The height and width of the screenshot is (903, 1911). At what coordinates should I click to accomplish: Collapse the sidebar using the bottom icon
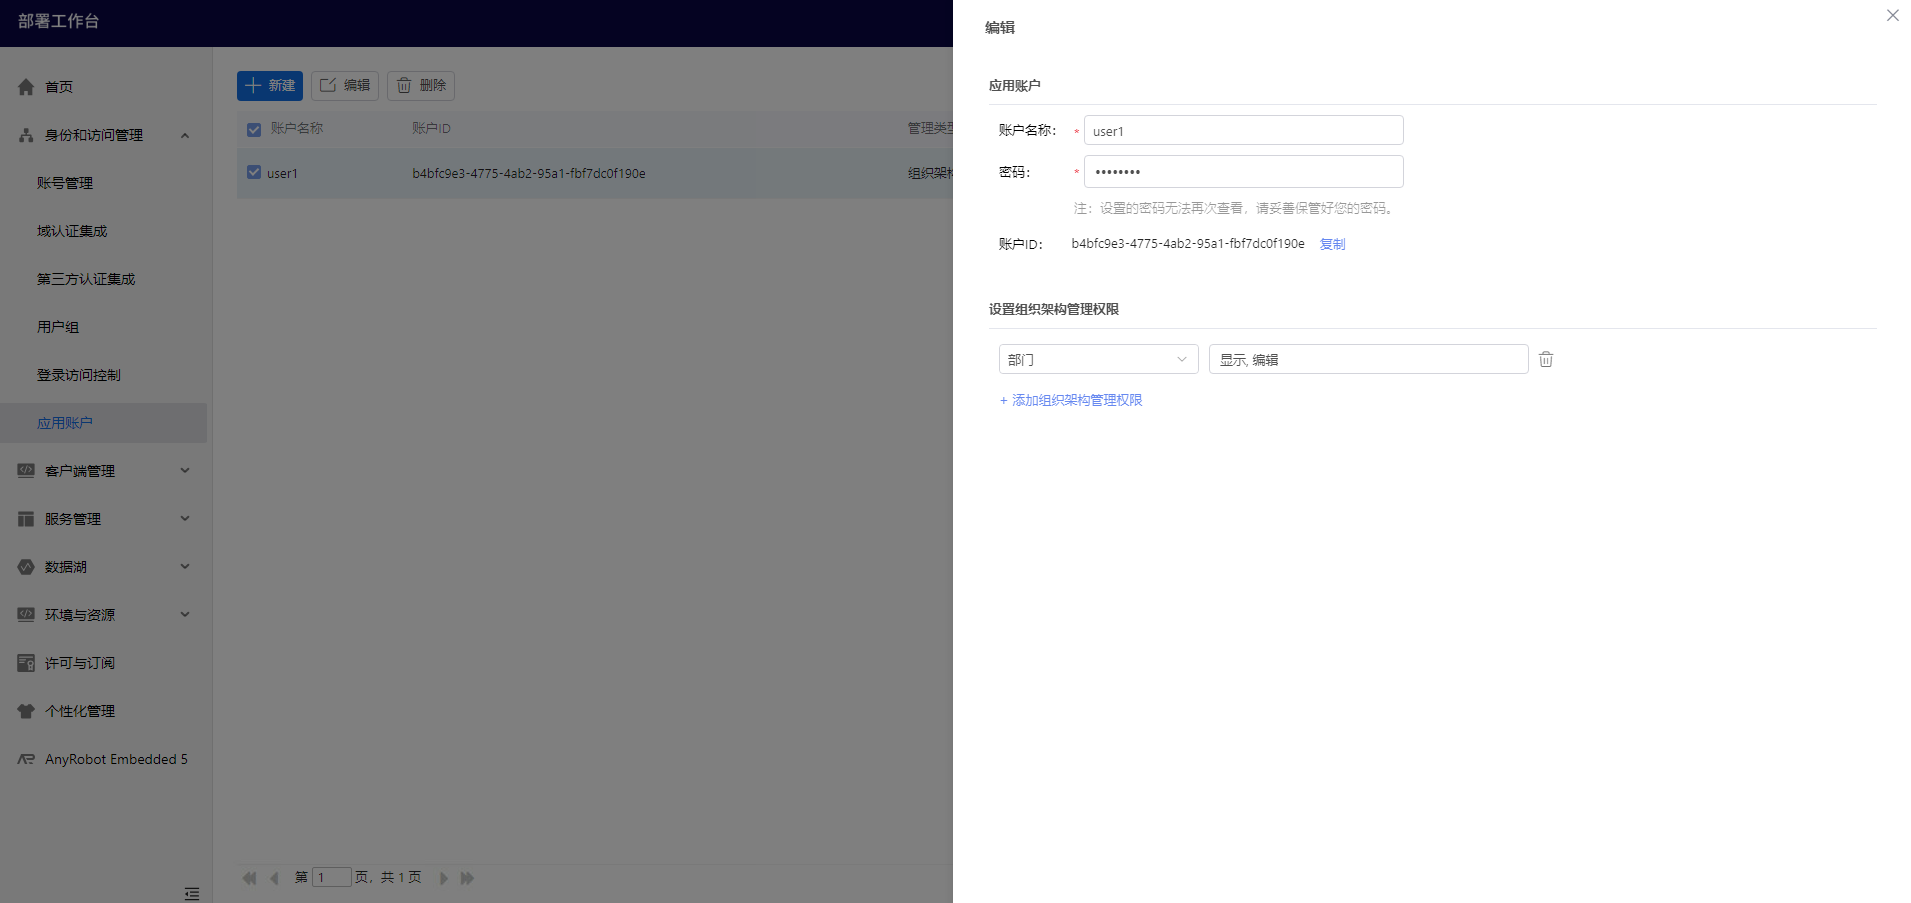tap(192, 893)
